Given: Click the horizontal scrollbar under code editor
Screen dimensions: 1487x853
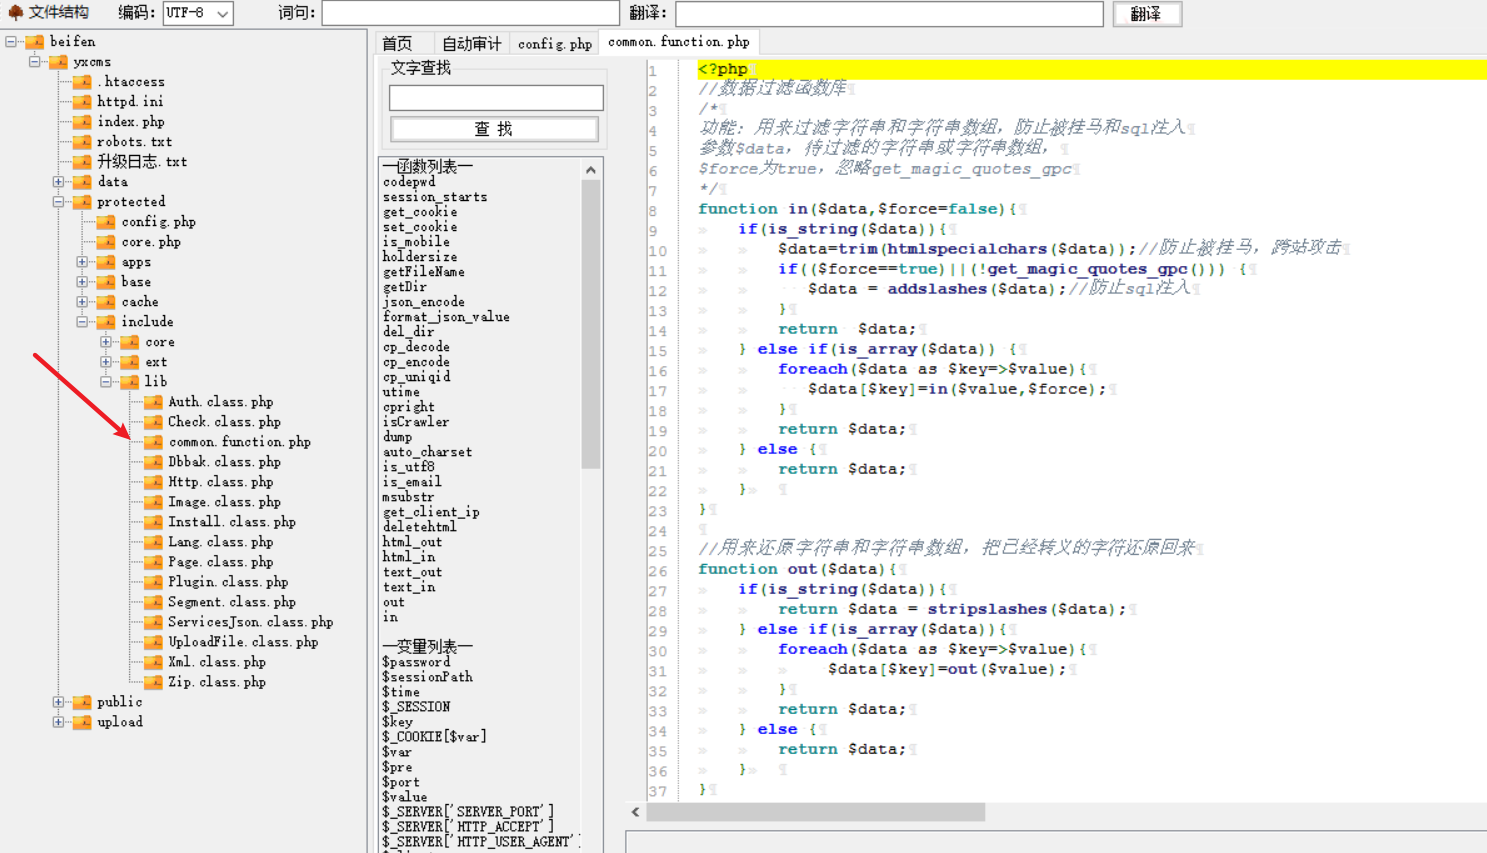Looking at the screenshot, I should [x=815, y=812].
